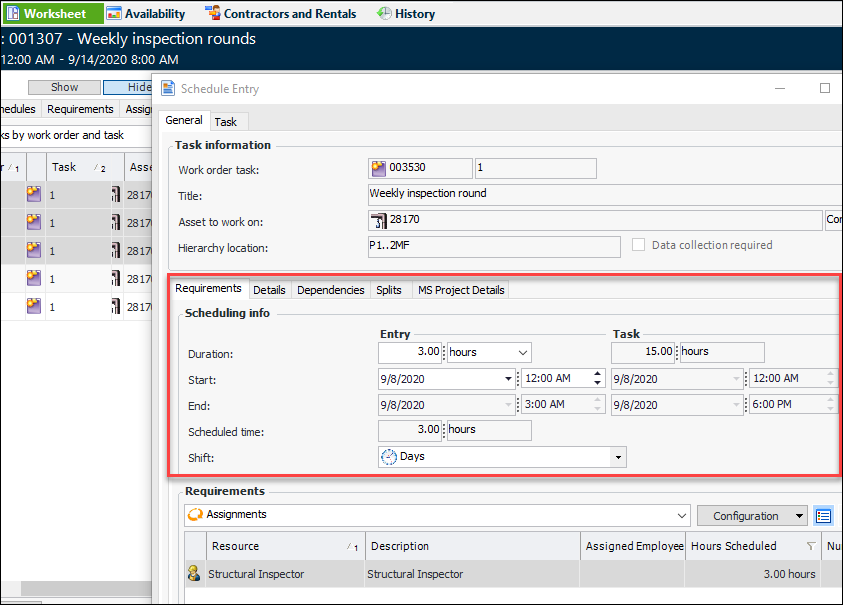
Task: Click the asset icon beside 28170
Action: (379, 221)
